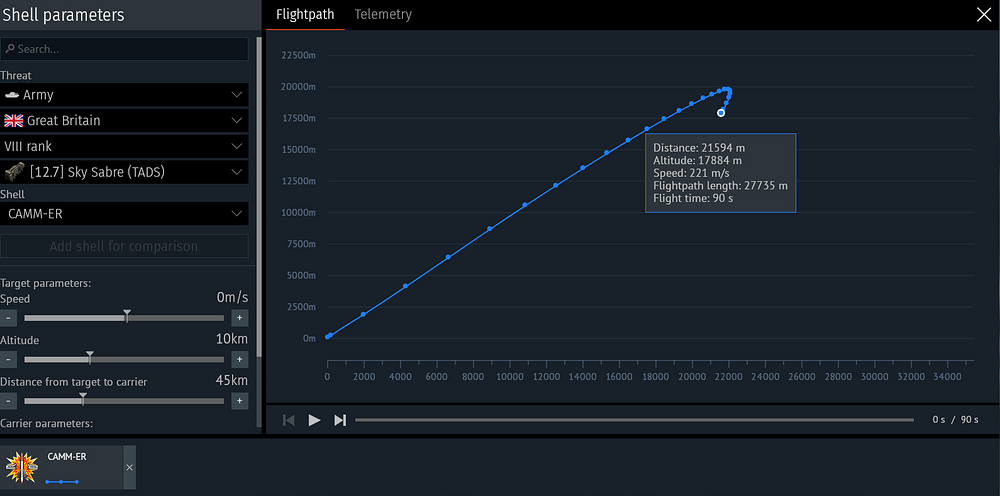
Task: Close the shell analysis window
Action: [984, 15]
